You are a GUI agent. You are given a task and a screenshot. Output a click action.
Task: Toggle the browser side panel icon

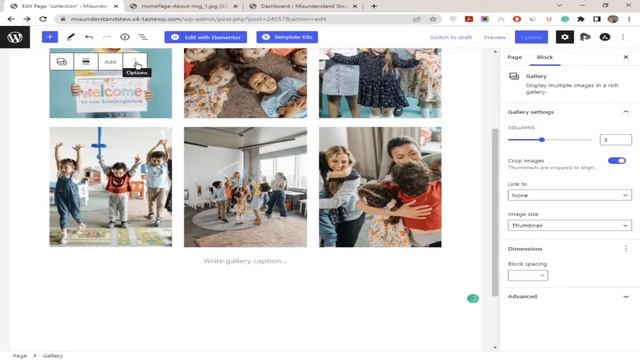pos(597,19)
